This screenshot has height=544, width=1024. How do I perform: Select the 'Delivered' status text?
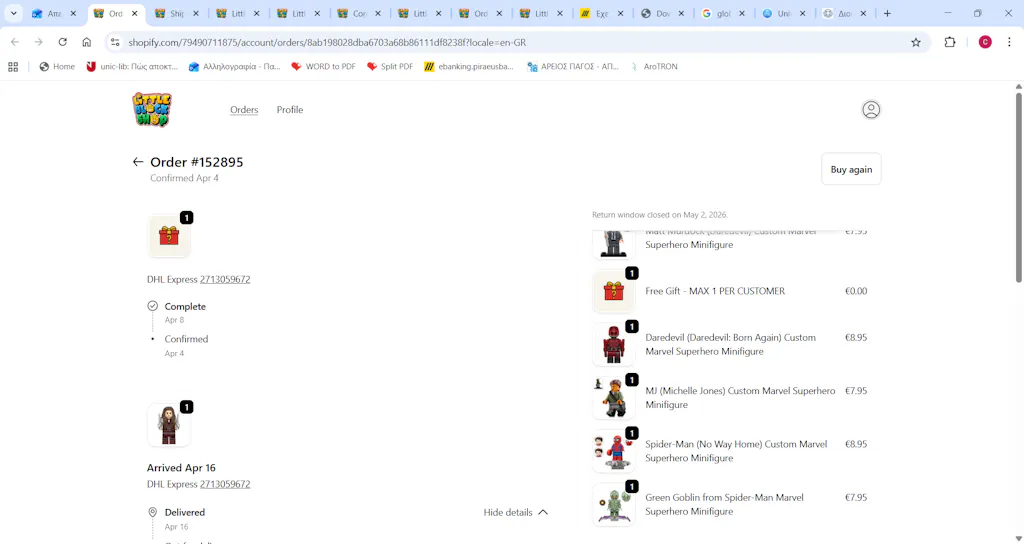(185, 512)
